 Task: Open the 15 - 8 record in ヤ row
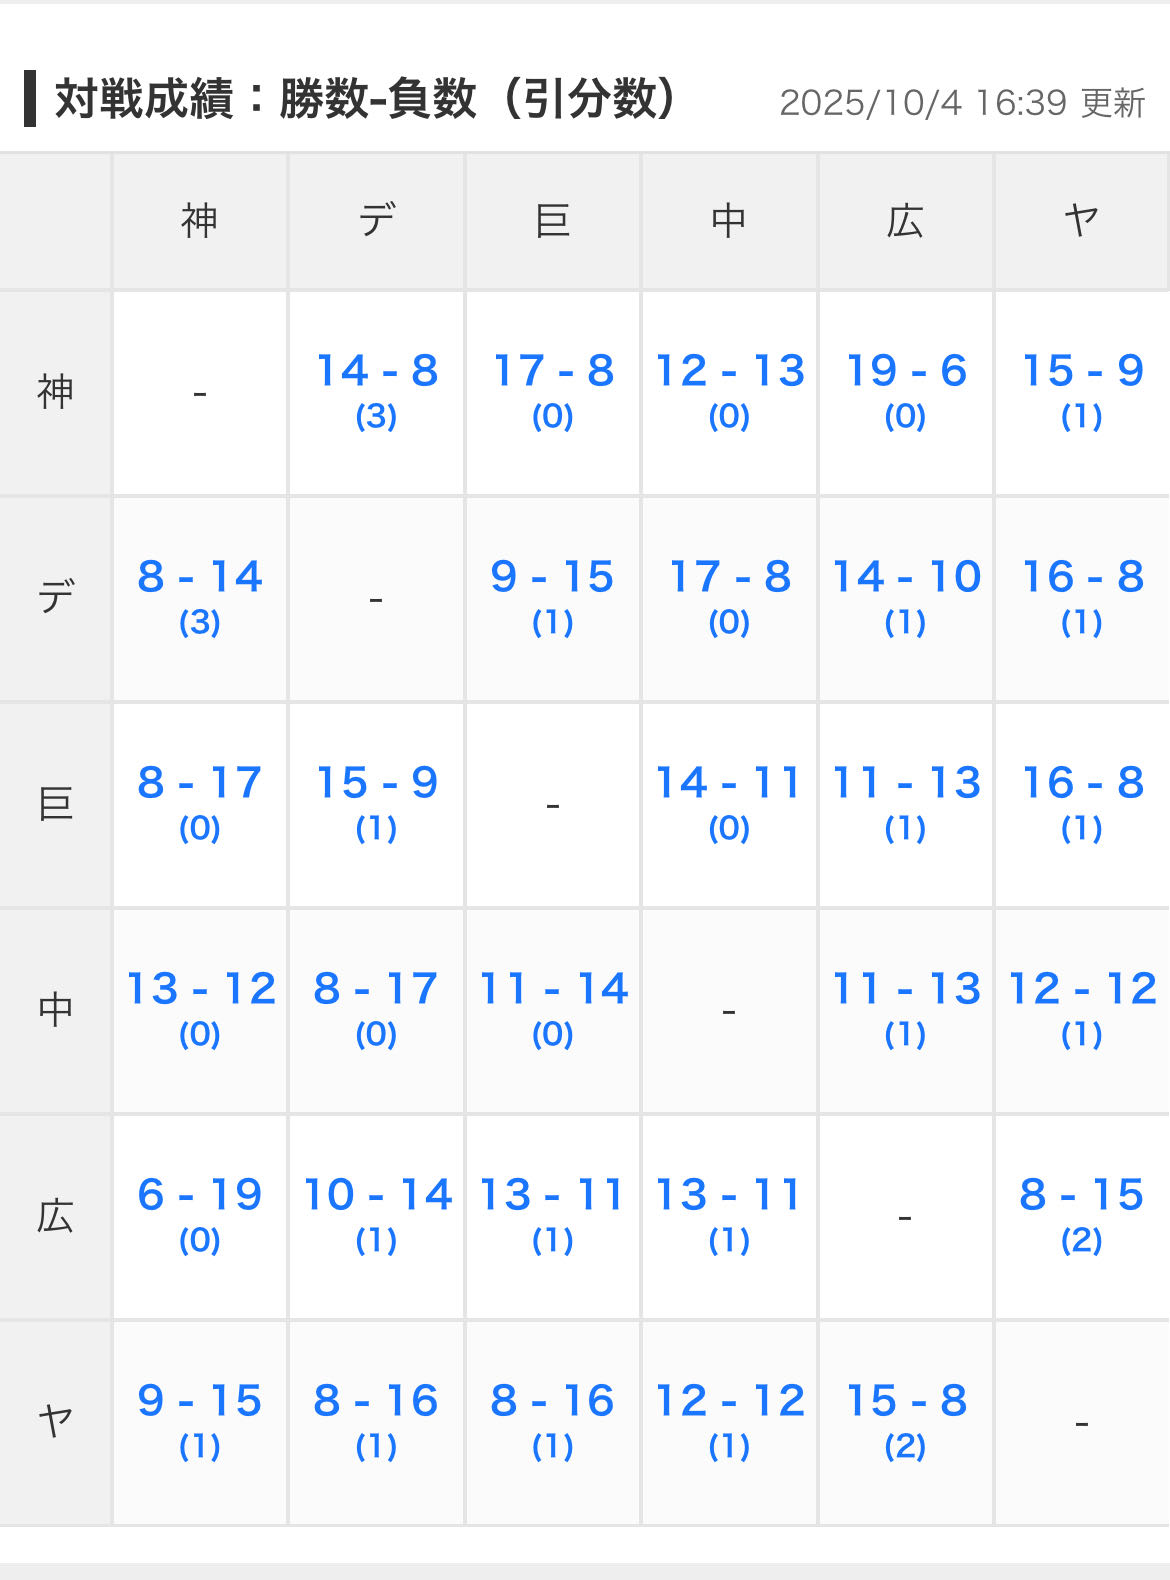coord(906,1402)
